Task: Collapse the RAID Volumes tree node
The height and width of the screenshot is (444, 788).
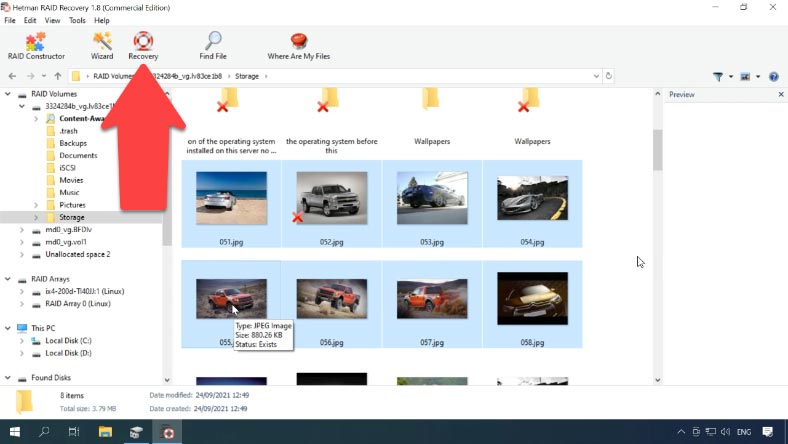Action: [8, 94]
